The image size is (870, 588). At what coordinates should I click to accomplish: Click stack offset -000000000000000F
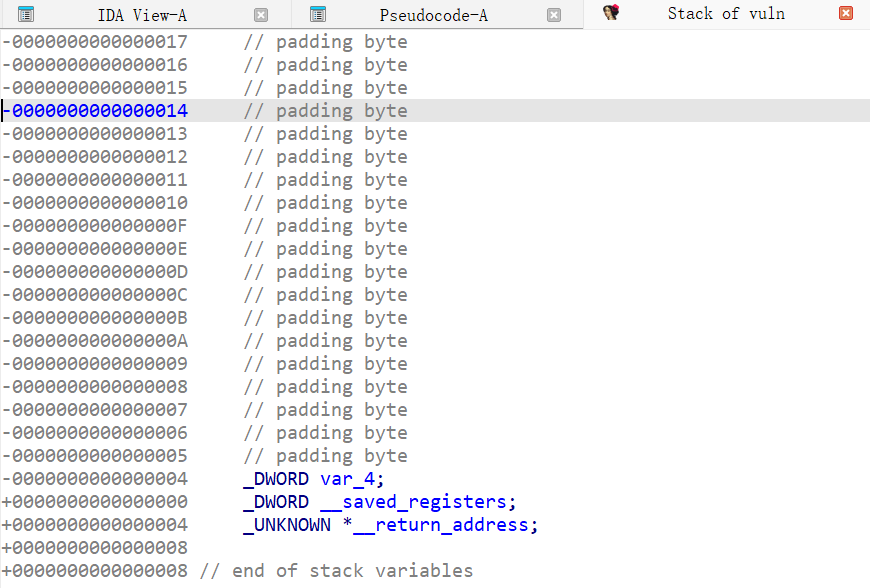tap(95, 226)
